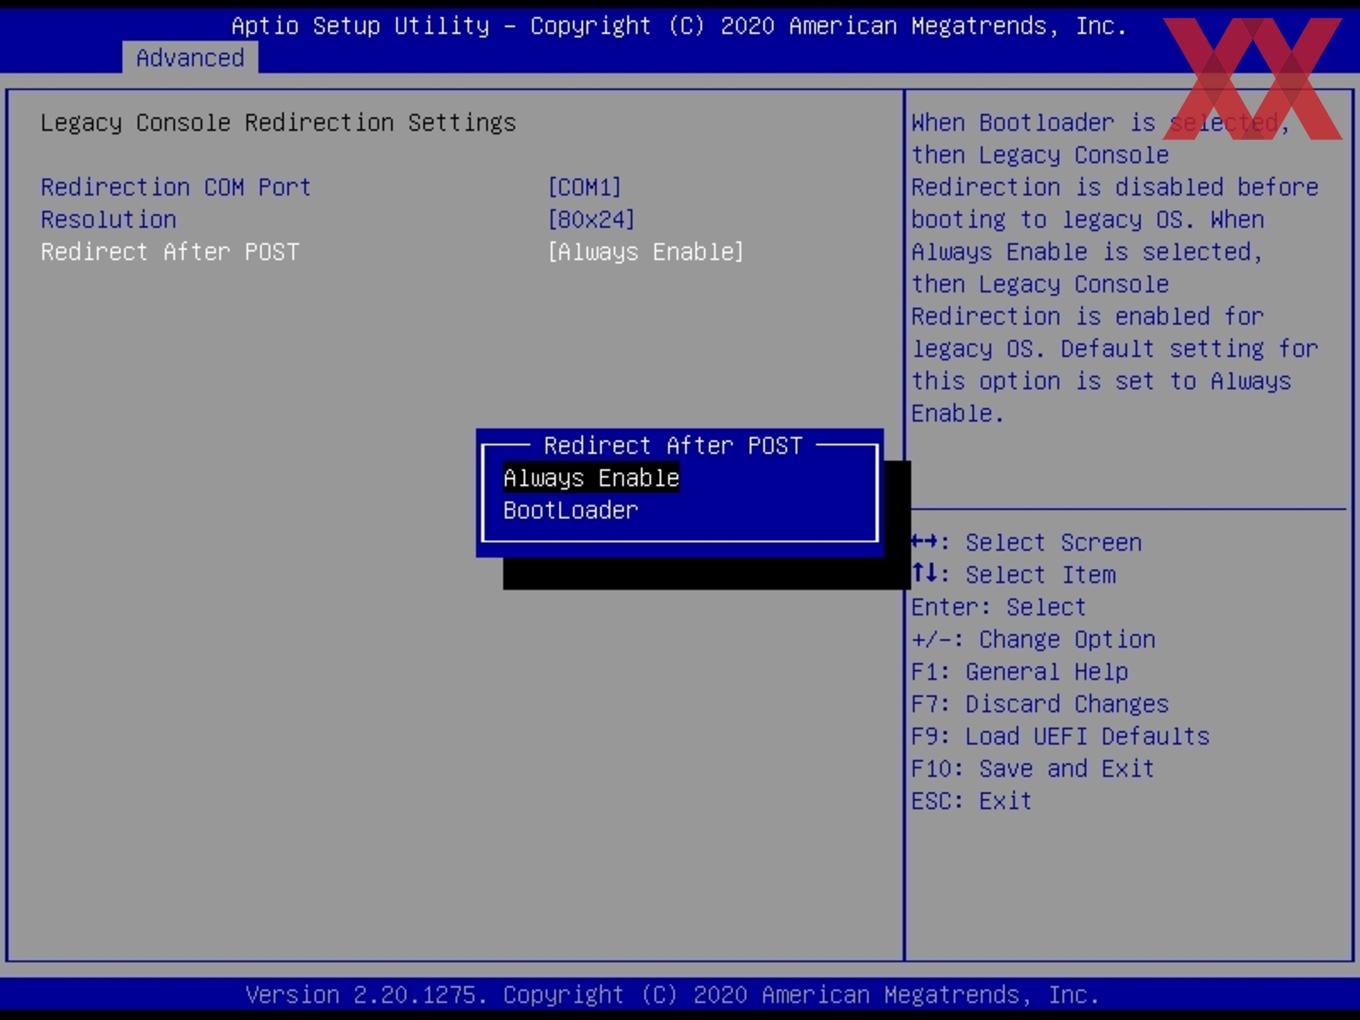Click F9: Load UEFI Defaults hint
Viewport: 1360px width, 1020px height.
coord(1060,736)
